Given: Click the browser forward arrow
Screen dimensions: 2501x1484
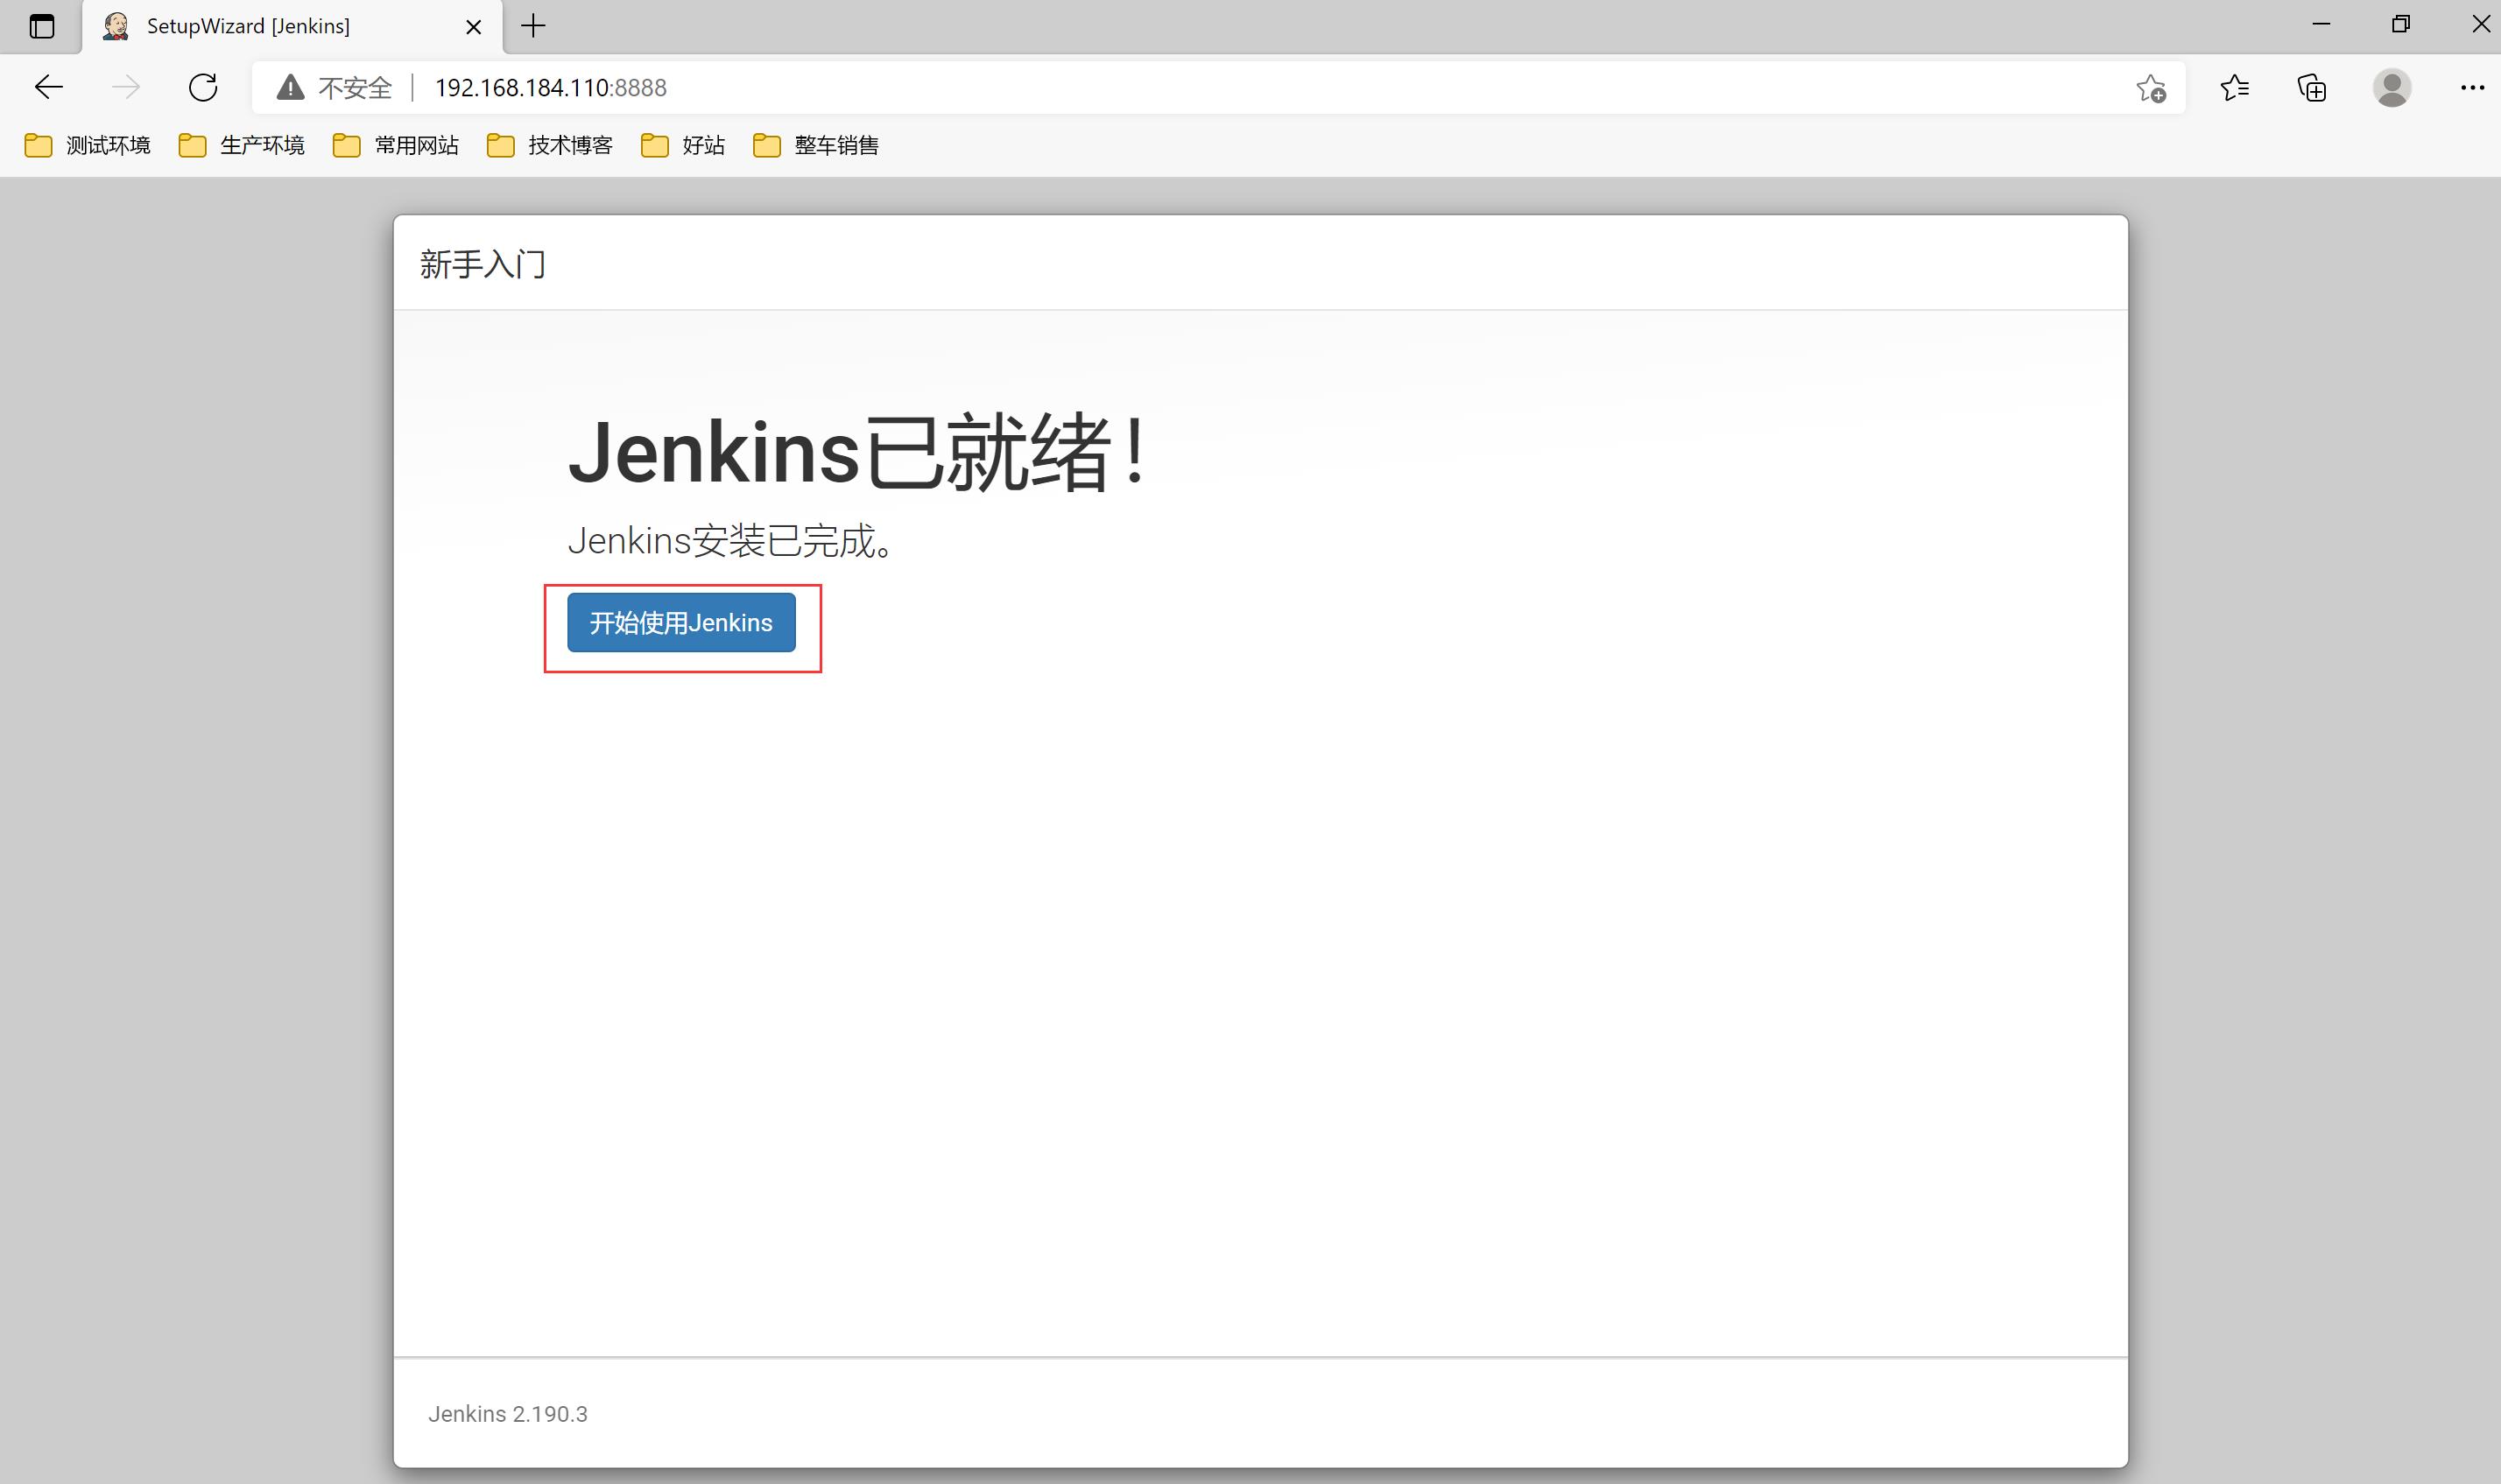Looking at the screenshot, I should [126, 87].
